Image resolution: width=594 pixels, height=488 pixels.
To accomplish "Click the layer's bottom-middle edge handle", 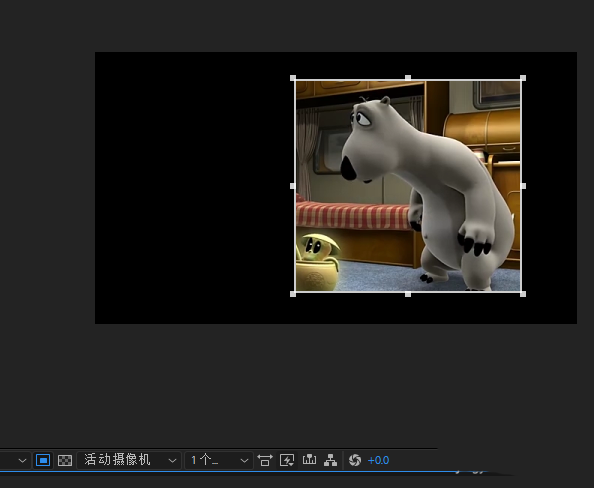I will (x=408, y=294).
